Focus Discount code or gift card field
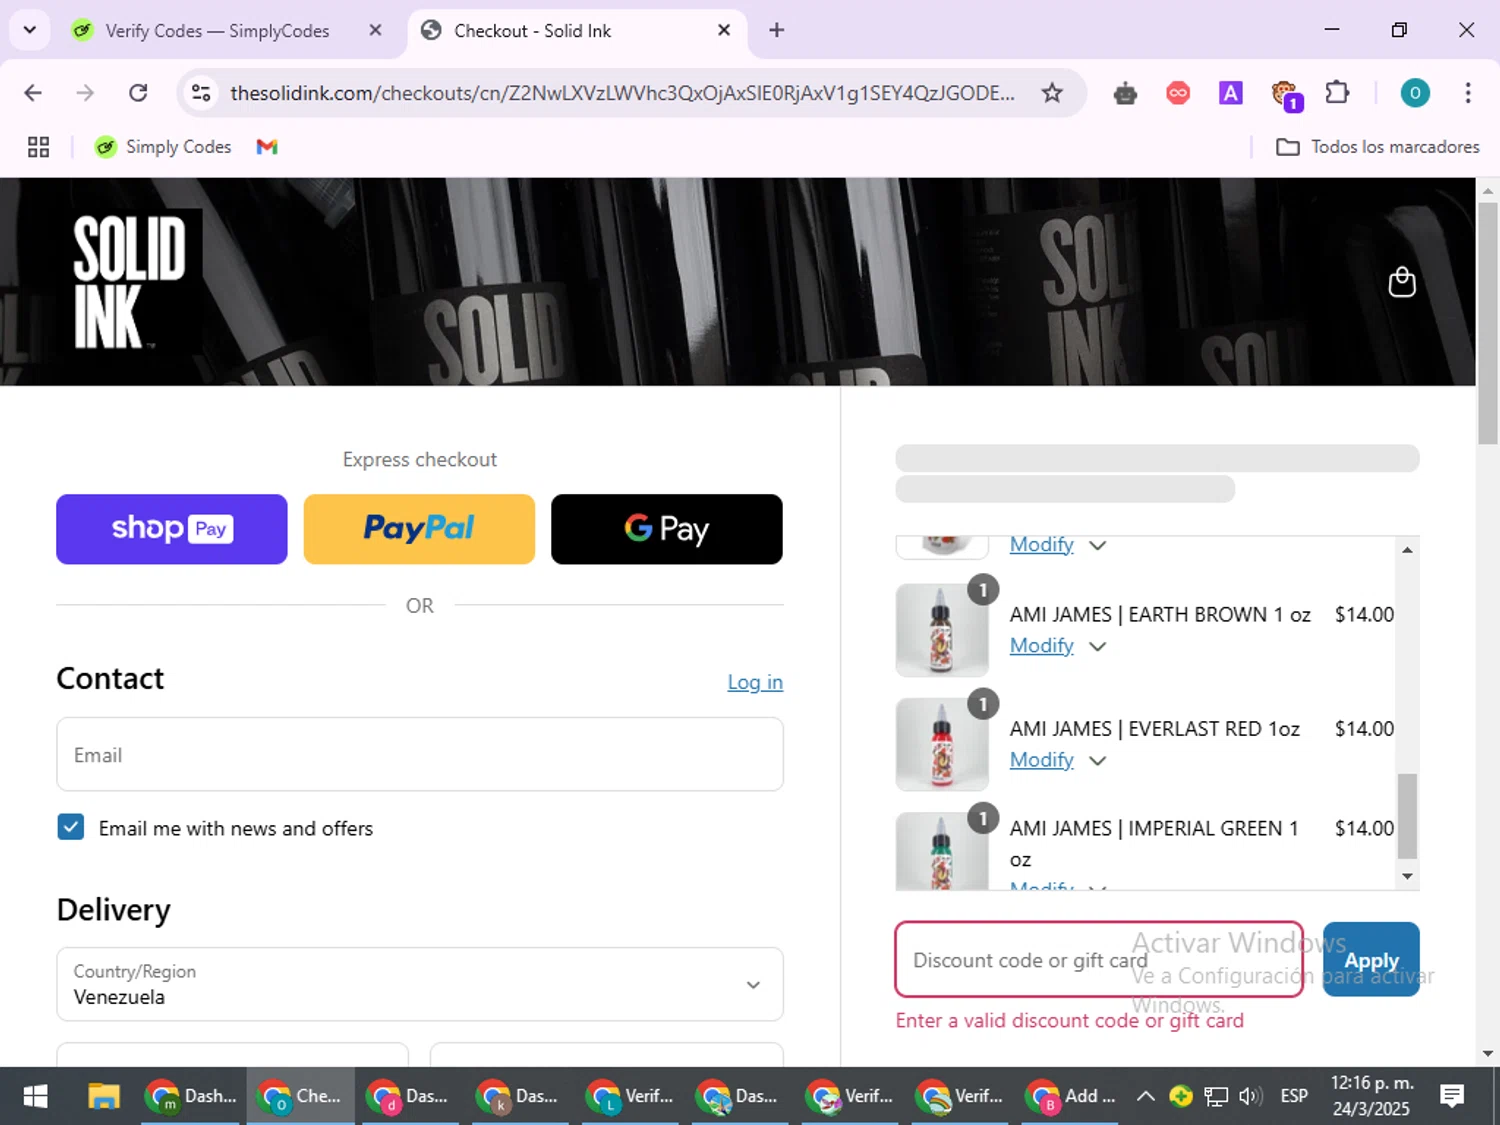 pyautogui.click(x=1099, y=960)
